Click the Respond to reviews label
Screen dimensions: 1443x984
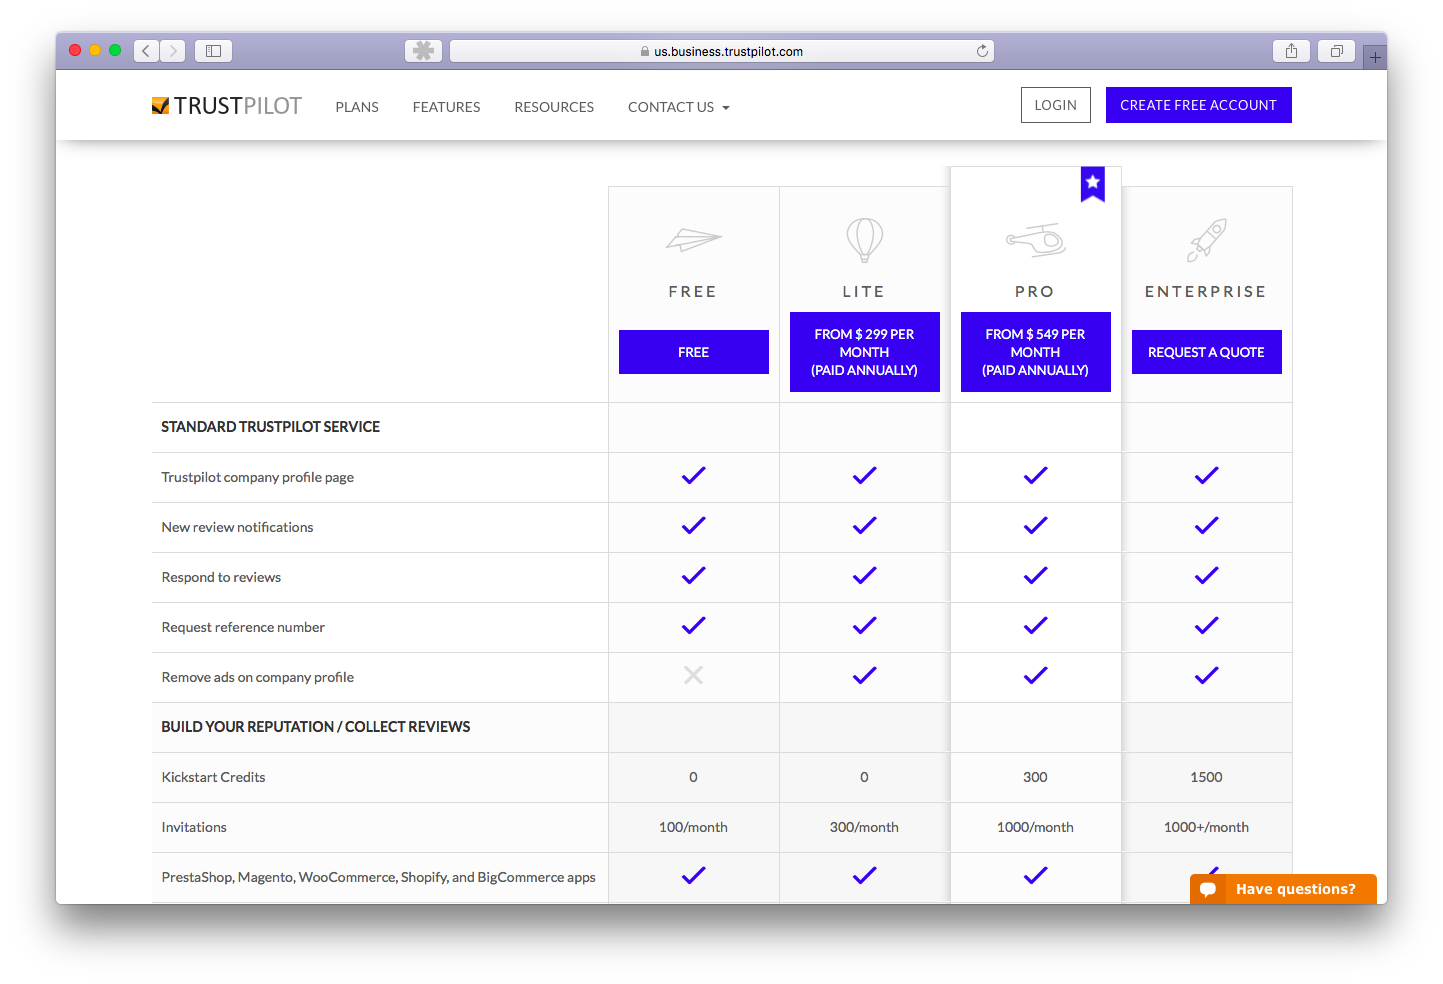[221, 577]
